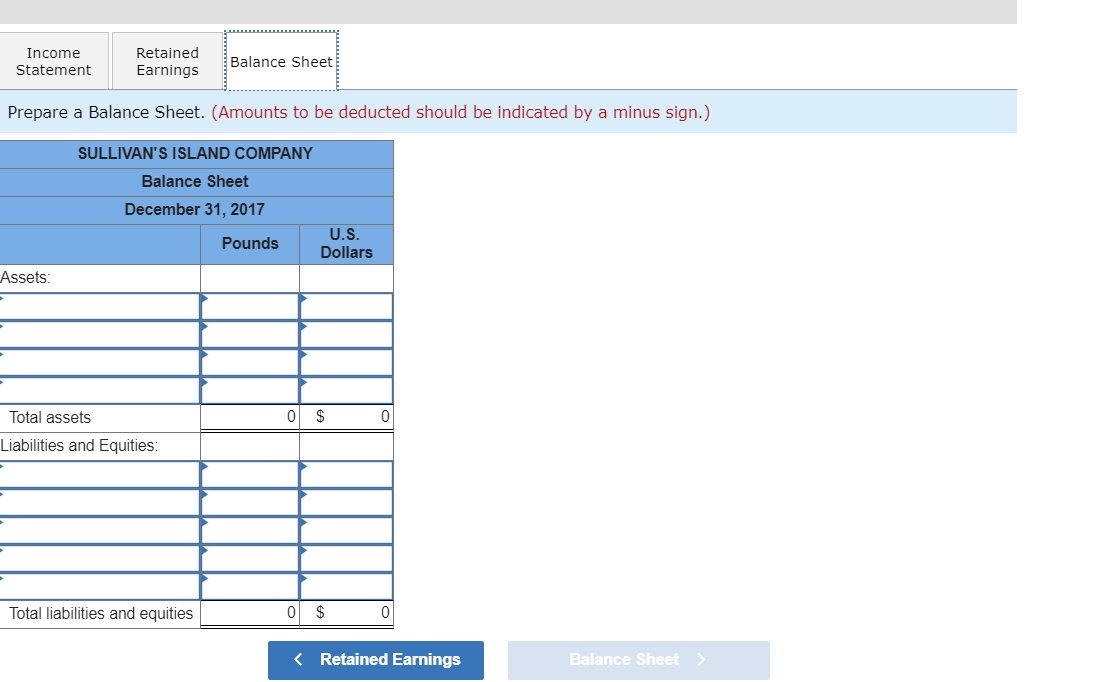Click the U.S. Dollars field in first liabilities row
The width and height of the screenshot is (1103, 682).
(x=347, y=475)
